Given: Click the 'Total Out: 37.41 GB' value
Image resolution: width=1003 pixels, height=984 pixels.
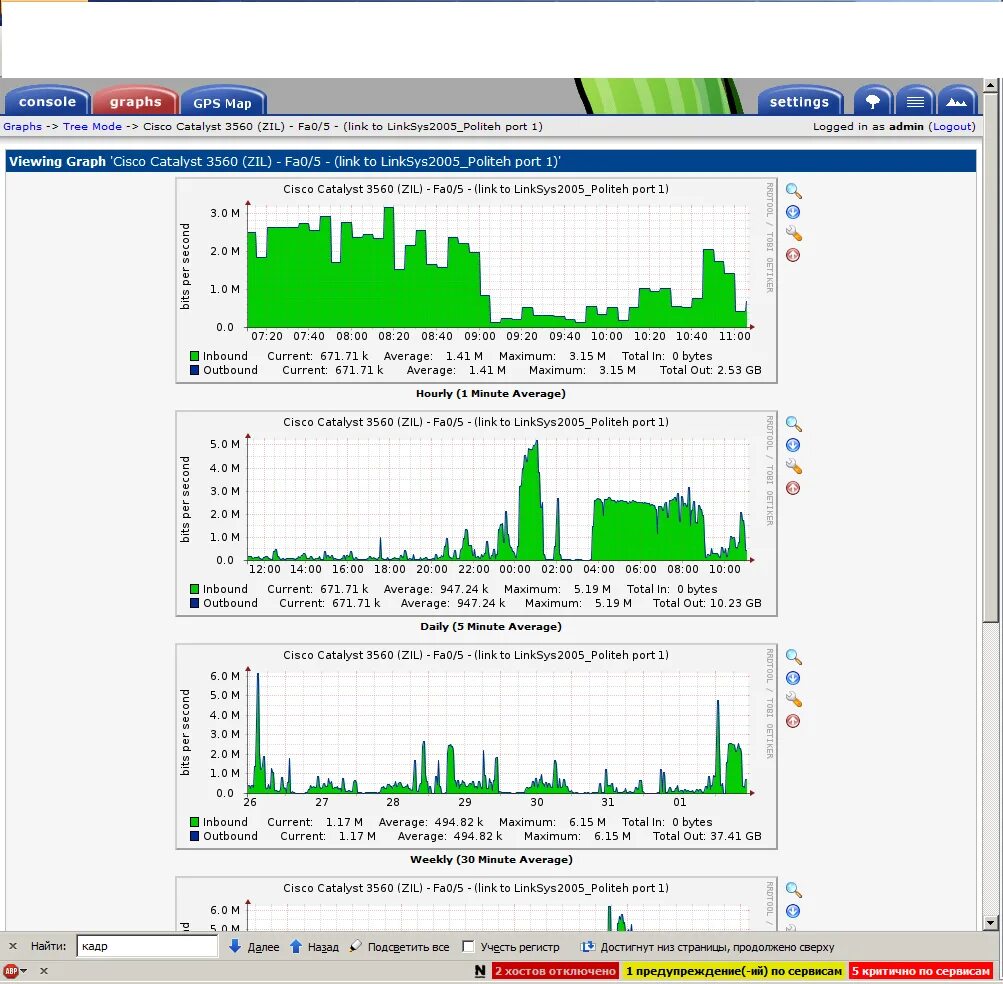Looking at the screenshot, I should (x=707, y=836).
